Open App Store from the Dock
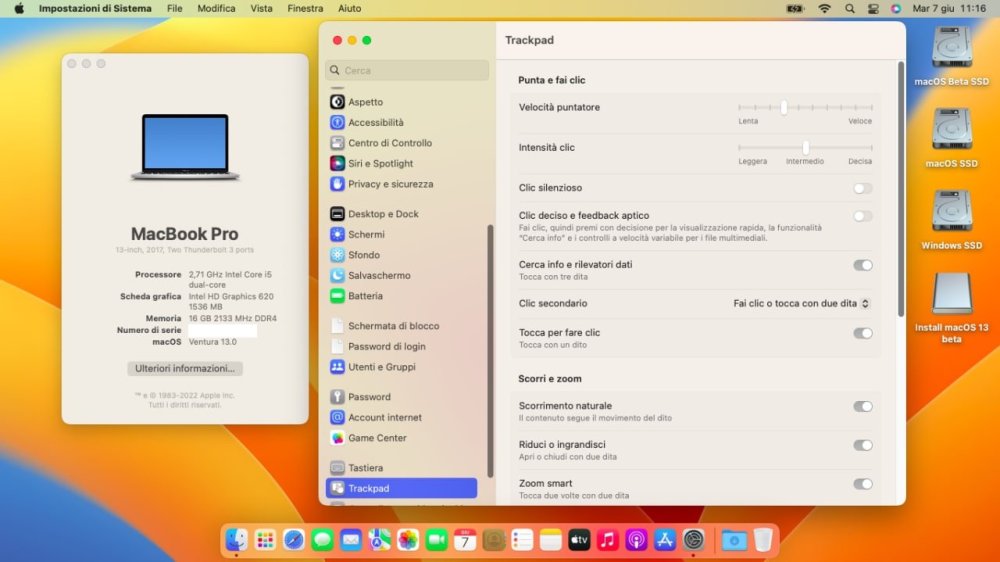Image resolution: width=1000 pixels, height=562 pixels. (x=665, y=540)
